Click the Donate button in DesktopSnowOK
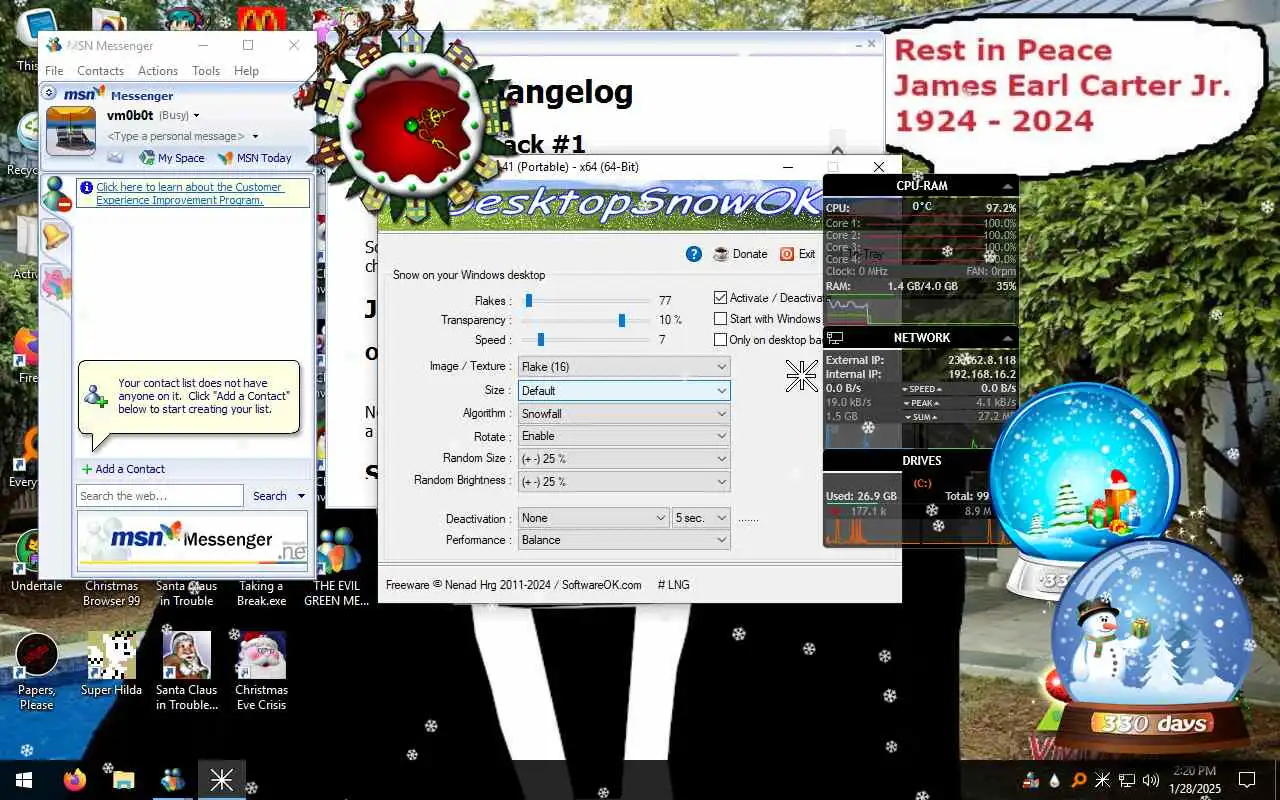This screenshot has width=1280, height=800. coord(740,254)
